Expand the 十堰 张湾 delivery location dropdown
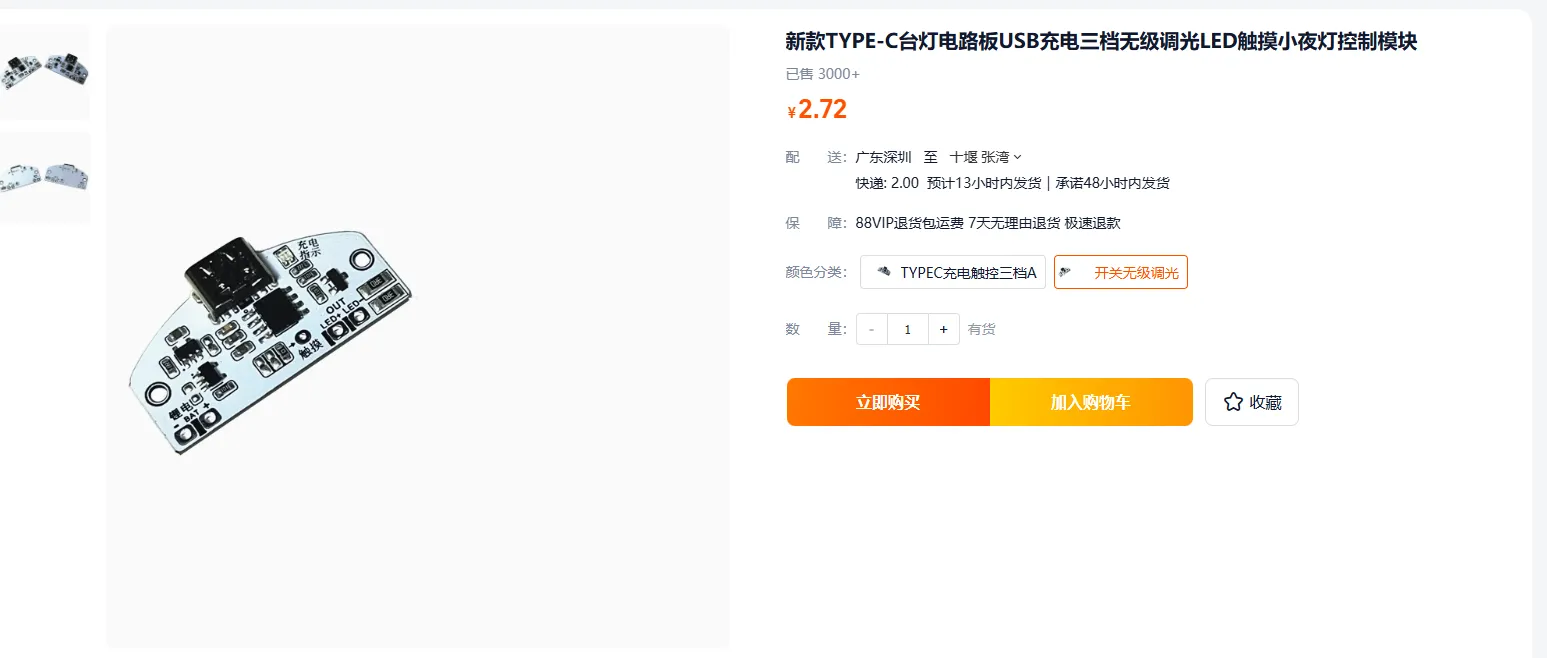 986,157
